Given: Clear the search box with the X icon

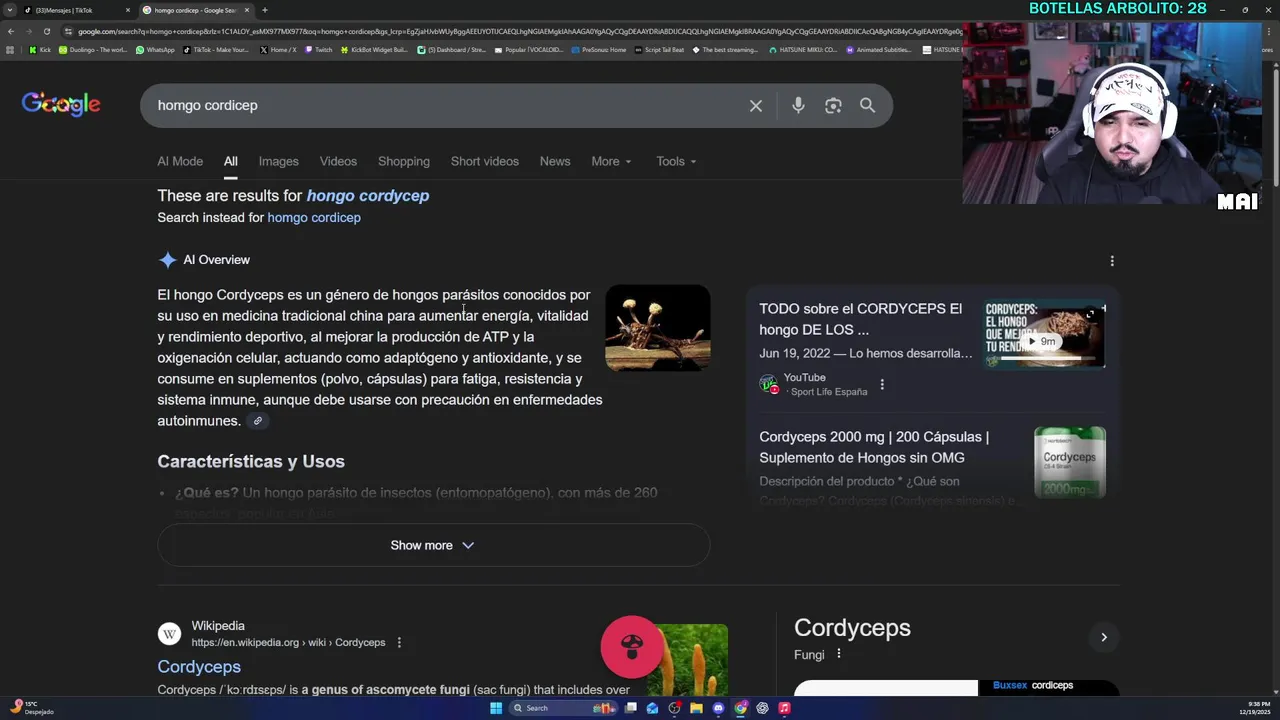Looking at the screenshot, I should (x=756, y=105).
